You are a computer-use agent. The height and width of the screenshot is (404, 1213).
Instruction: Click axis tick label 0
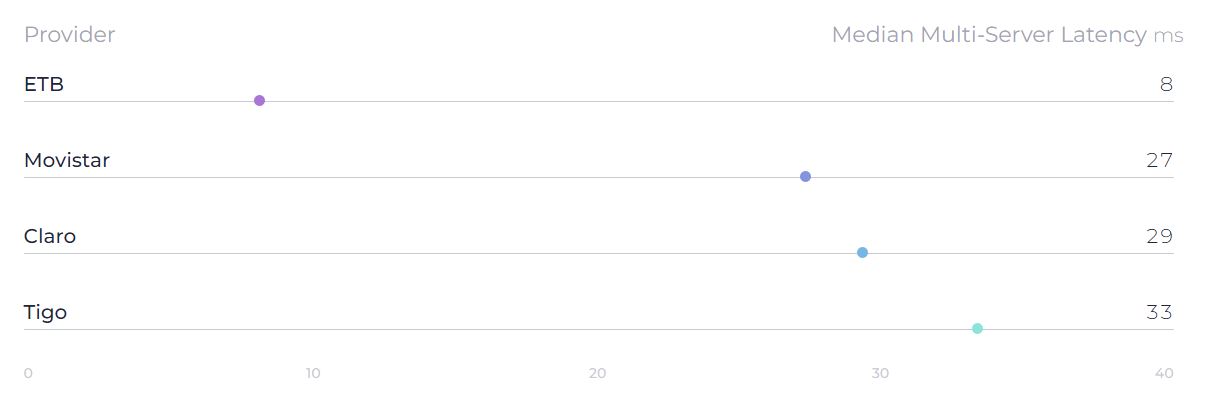pos(28,373)
